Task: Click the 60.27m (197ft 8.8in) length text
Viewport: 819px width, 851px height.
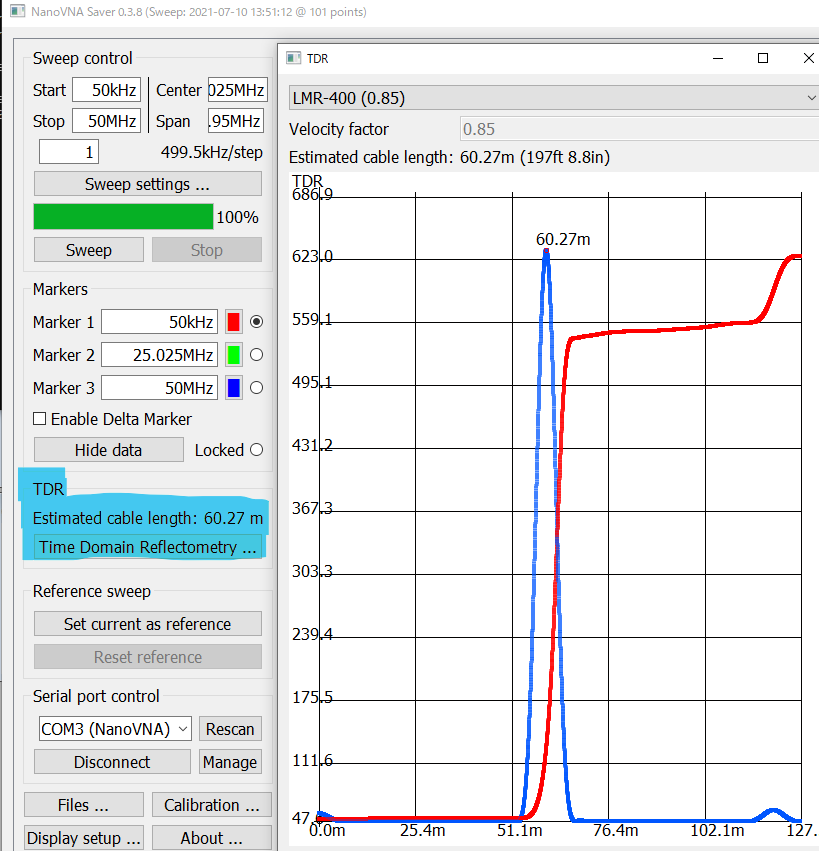Action: click(x=535, y=157)
